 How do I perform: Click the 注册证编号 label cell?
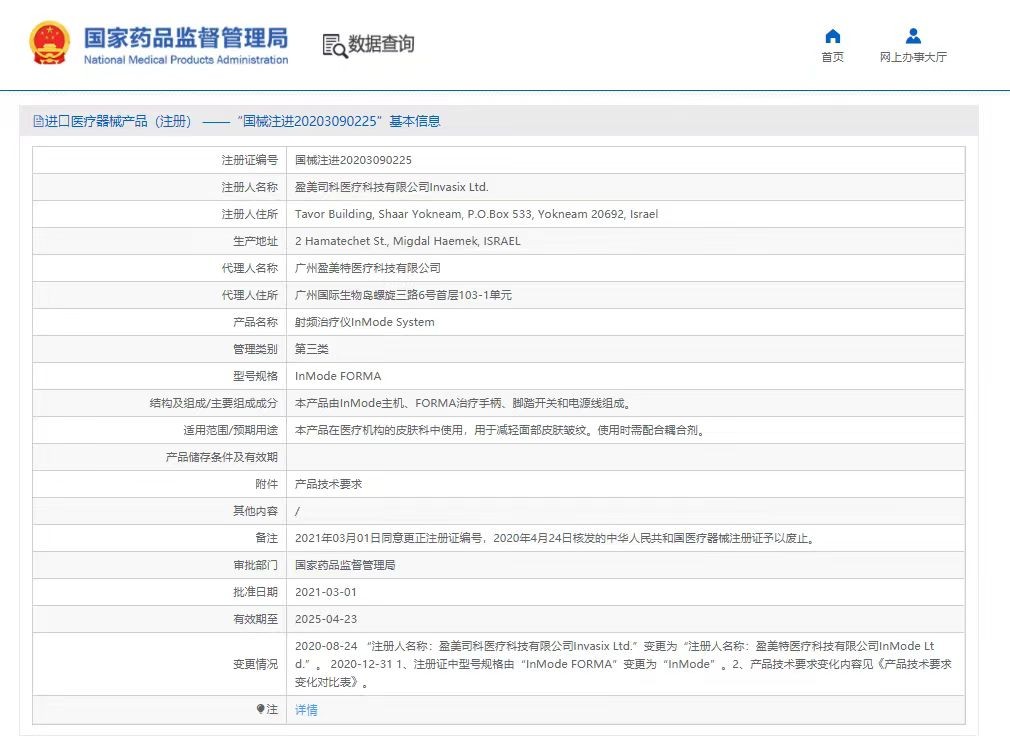(249, 160)
